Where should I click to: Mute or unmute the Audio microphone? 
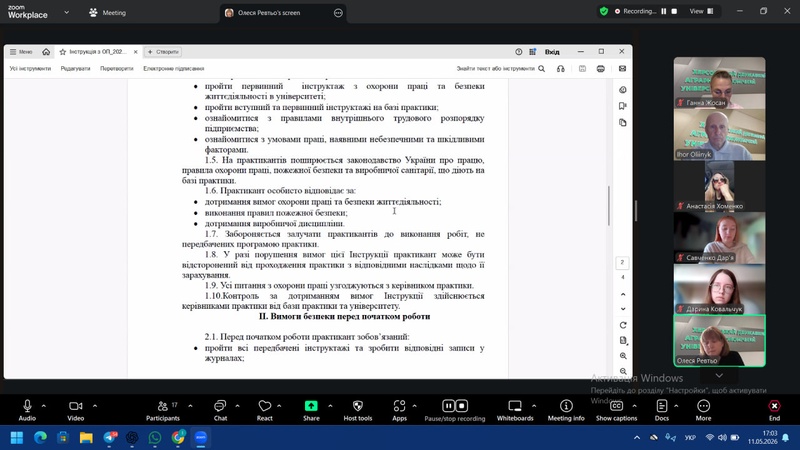pos(27,406)
